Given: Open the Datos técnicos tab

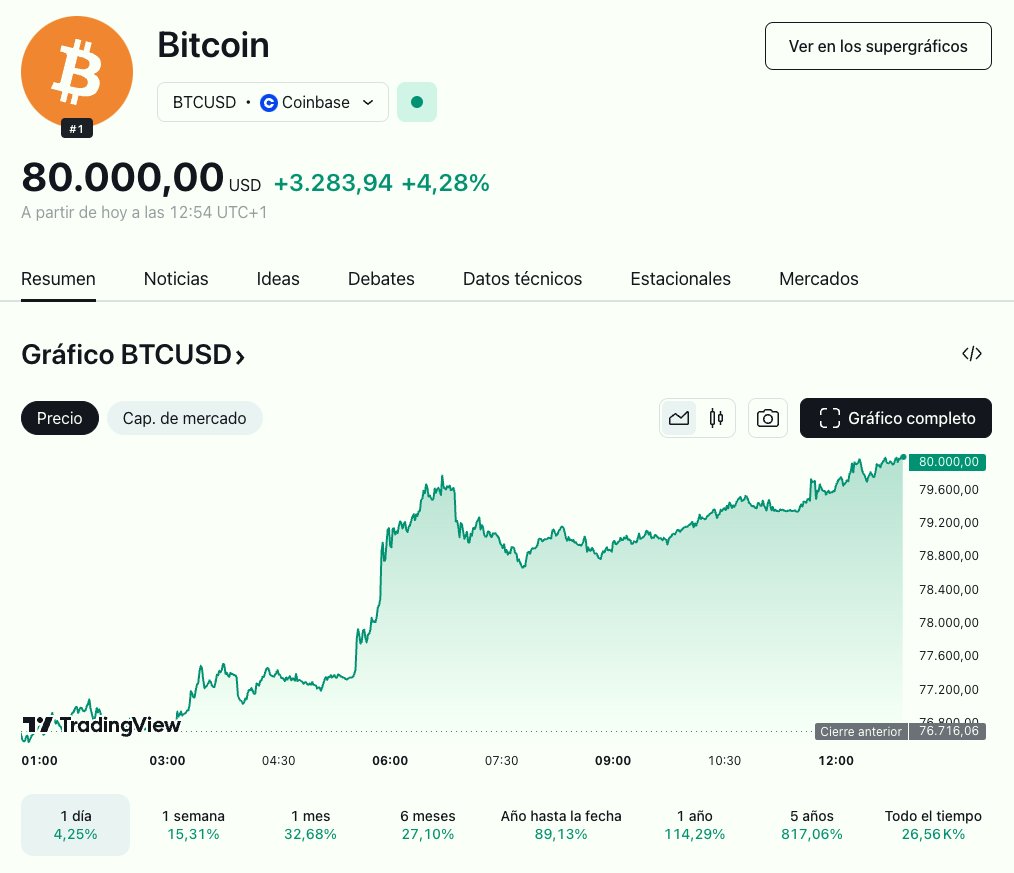Looking at the screenshot, I should (x=523, y=279).
